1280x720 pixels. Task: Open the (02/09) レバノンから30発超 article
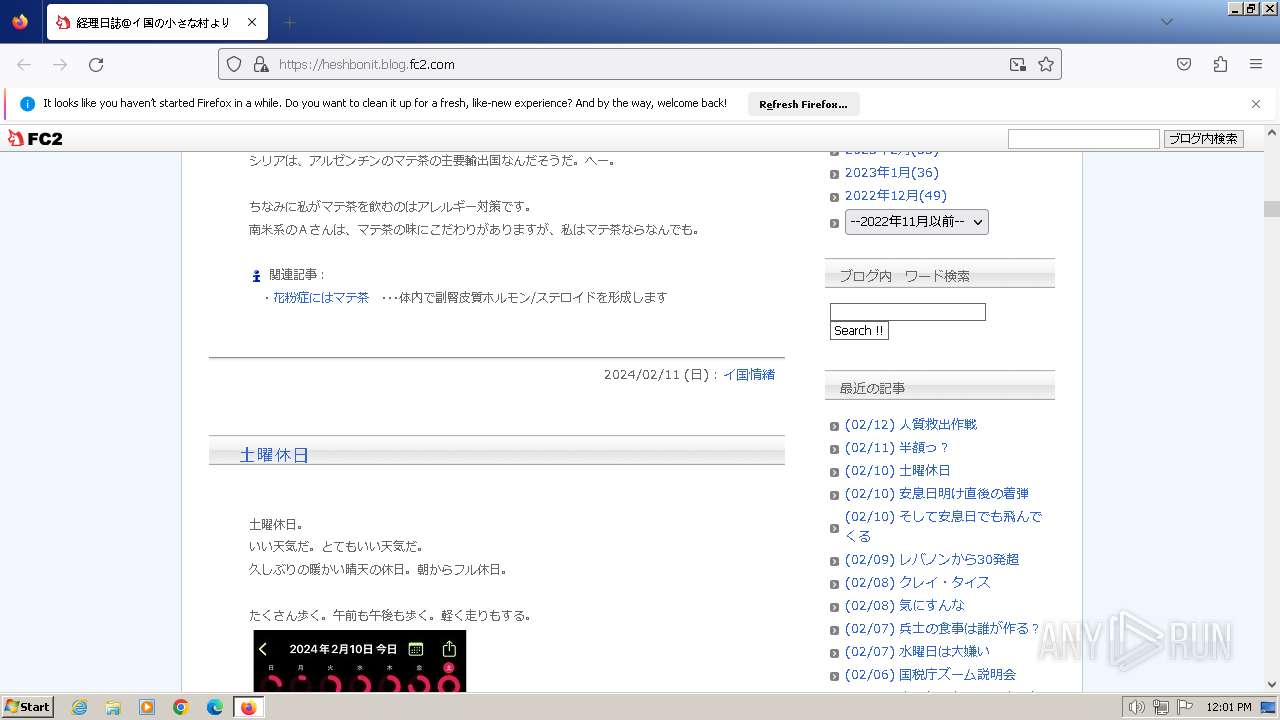click(x=931, y=560)
